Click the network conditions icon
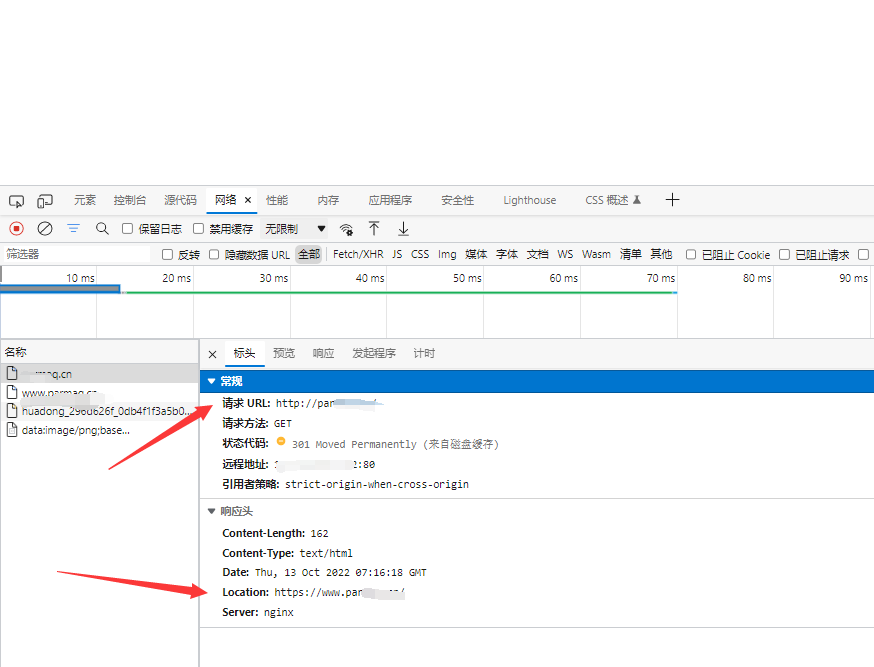This screenshot has height=667, width=874. coord(346,229)
